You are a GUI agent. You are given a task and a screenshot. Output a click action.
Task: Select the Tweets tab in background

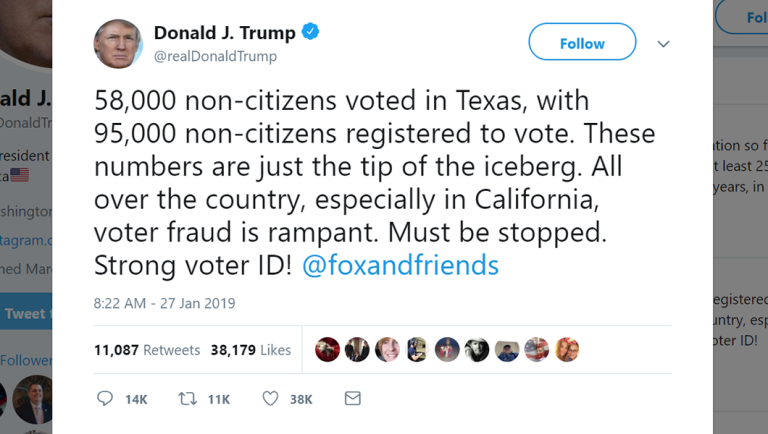point(25,314)
